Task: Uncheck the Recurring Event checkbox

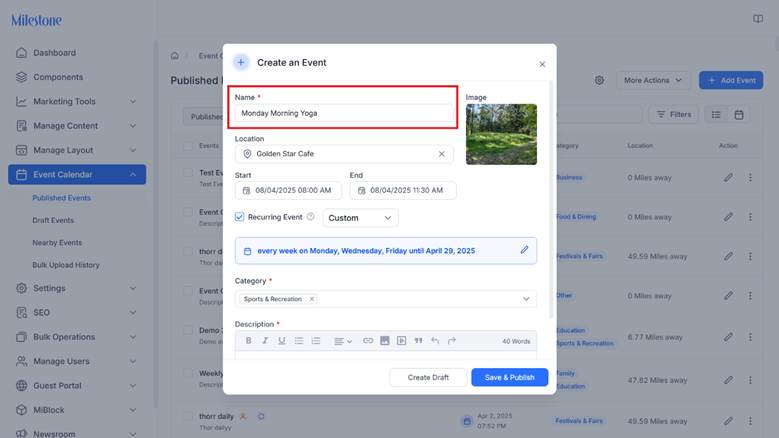Action: (239, 217)
